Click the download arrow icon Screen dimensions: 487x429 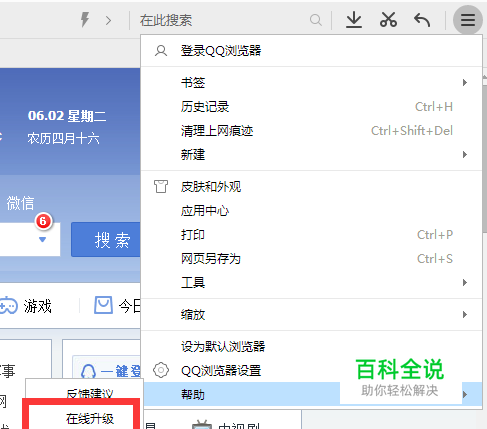coord(354,20)
